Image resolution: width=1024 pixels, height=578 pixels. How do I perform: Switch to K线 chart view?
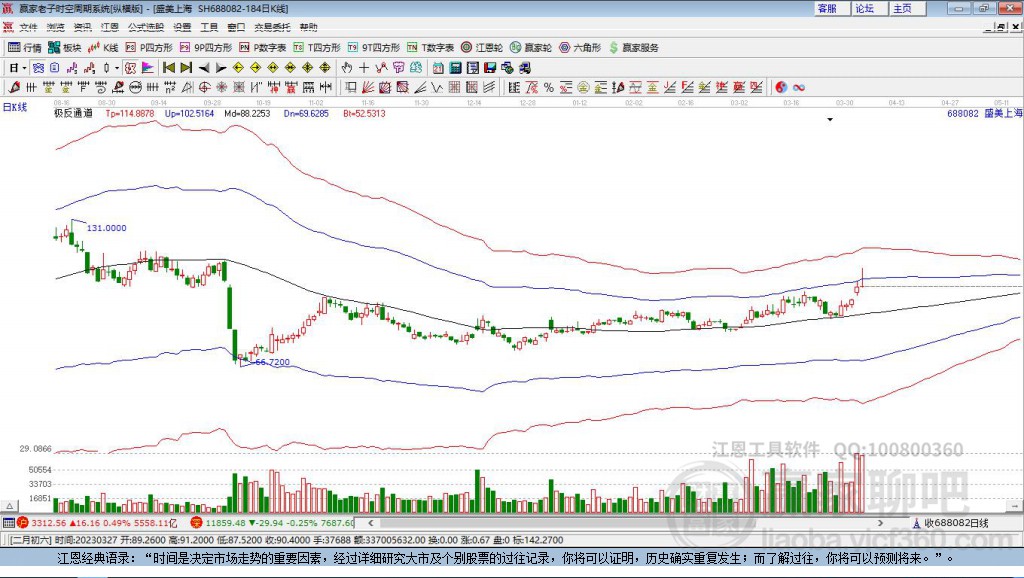click(x=103, y=48)
